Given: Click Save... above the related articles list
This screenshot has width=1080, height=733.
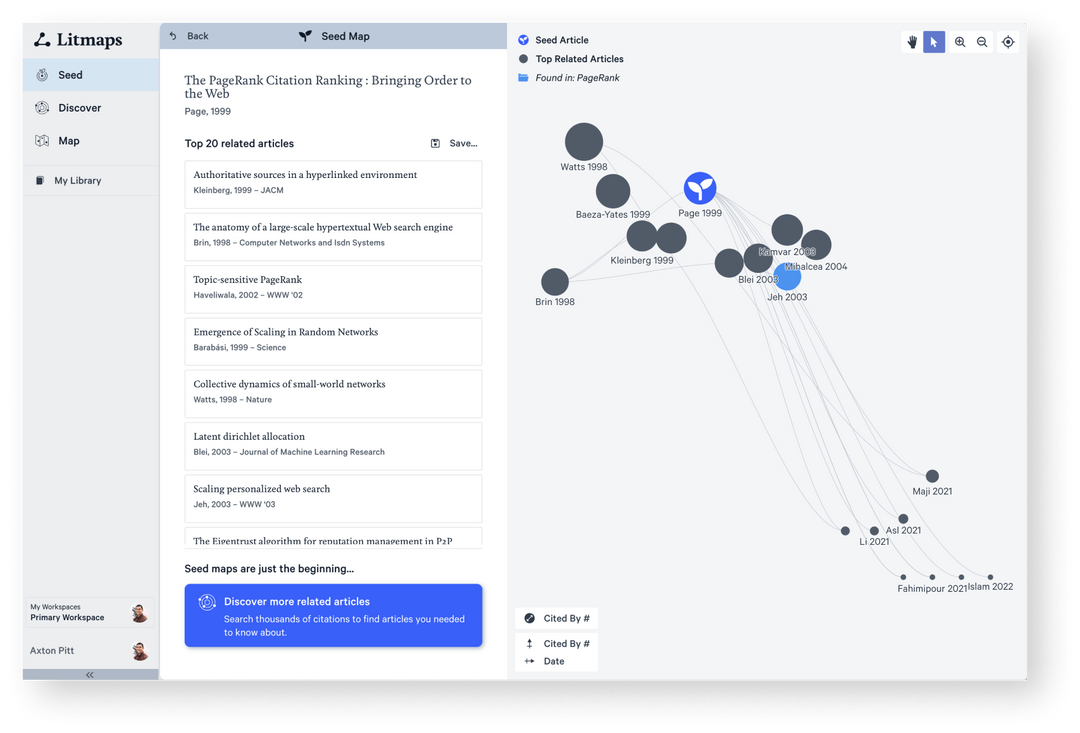Looking at the screenshot, I should tap(453, 143).
